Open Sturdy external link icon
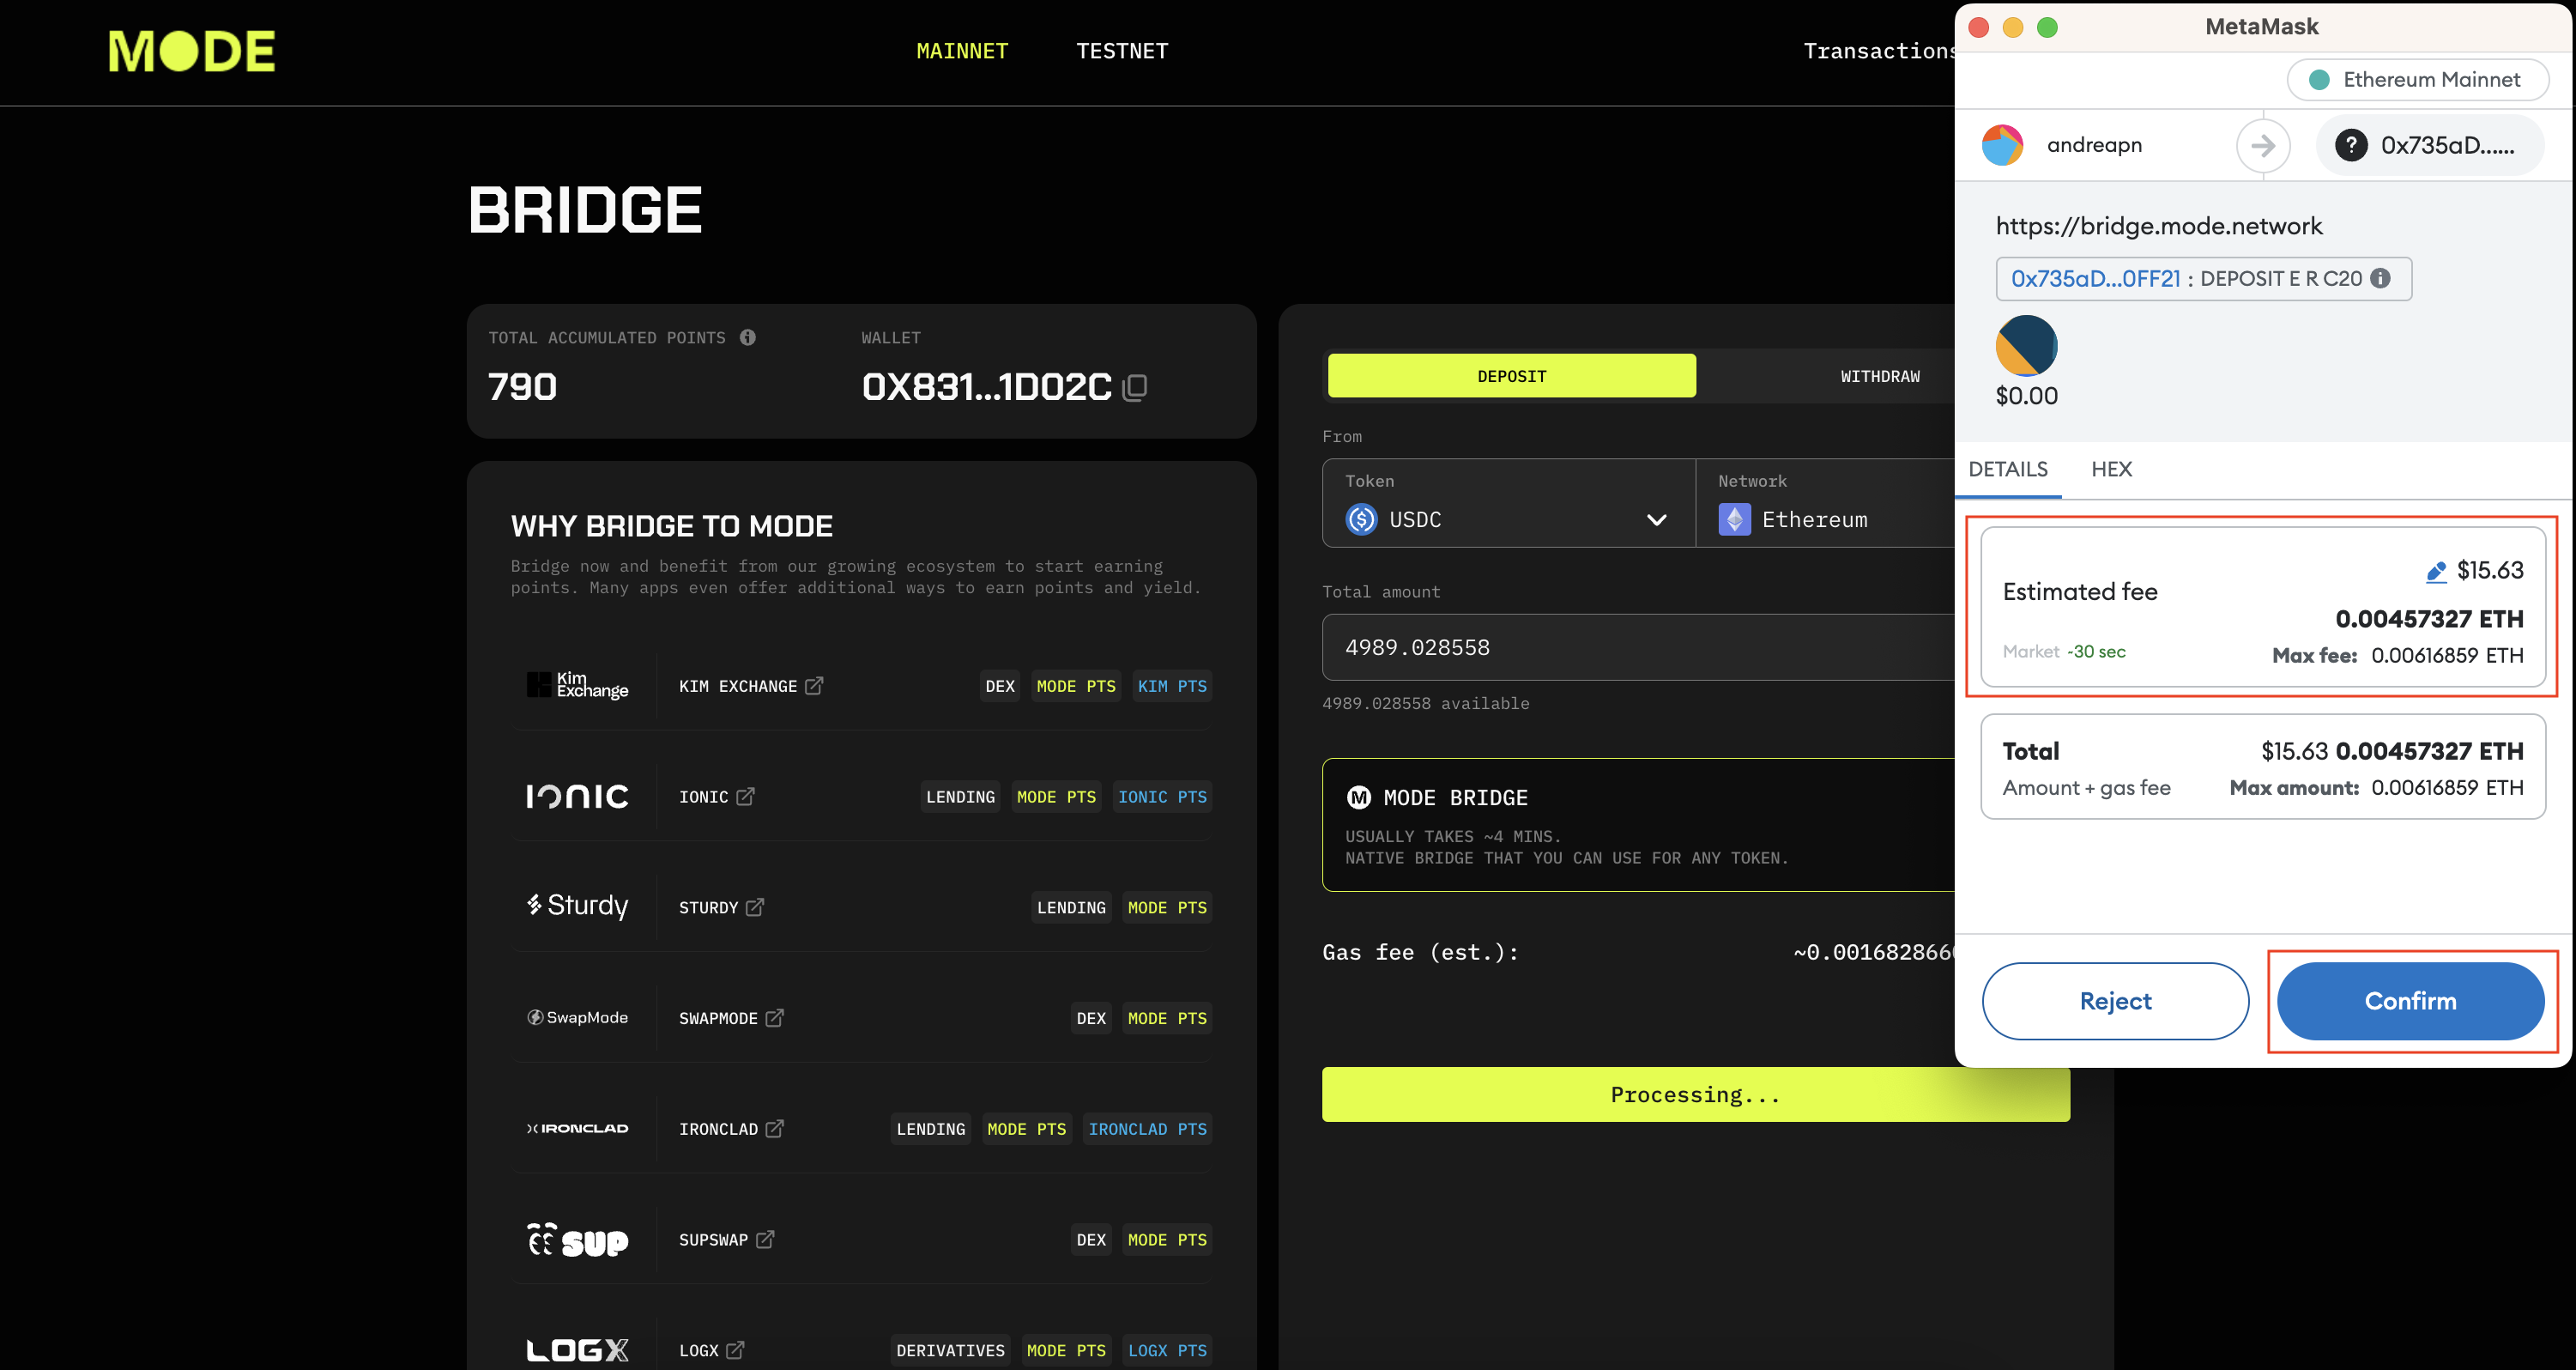The height and width of the screenshot is (1370, 2576). pyautogui.click(x=755, y=907)
